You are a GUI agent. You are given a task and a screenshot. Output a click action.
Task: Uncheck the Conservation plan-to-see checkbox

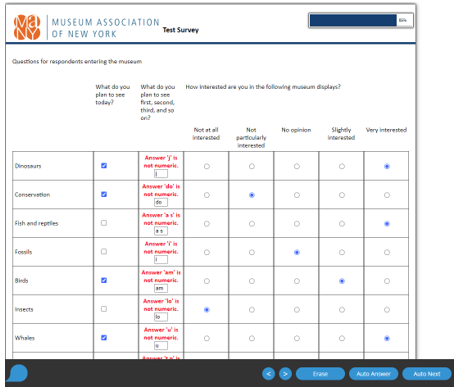(x=104, y=194)
